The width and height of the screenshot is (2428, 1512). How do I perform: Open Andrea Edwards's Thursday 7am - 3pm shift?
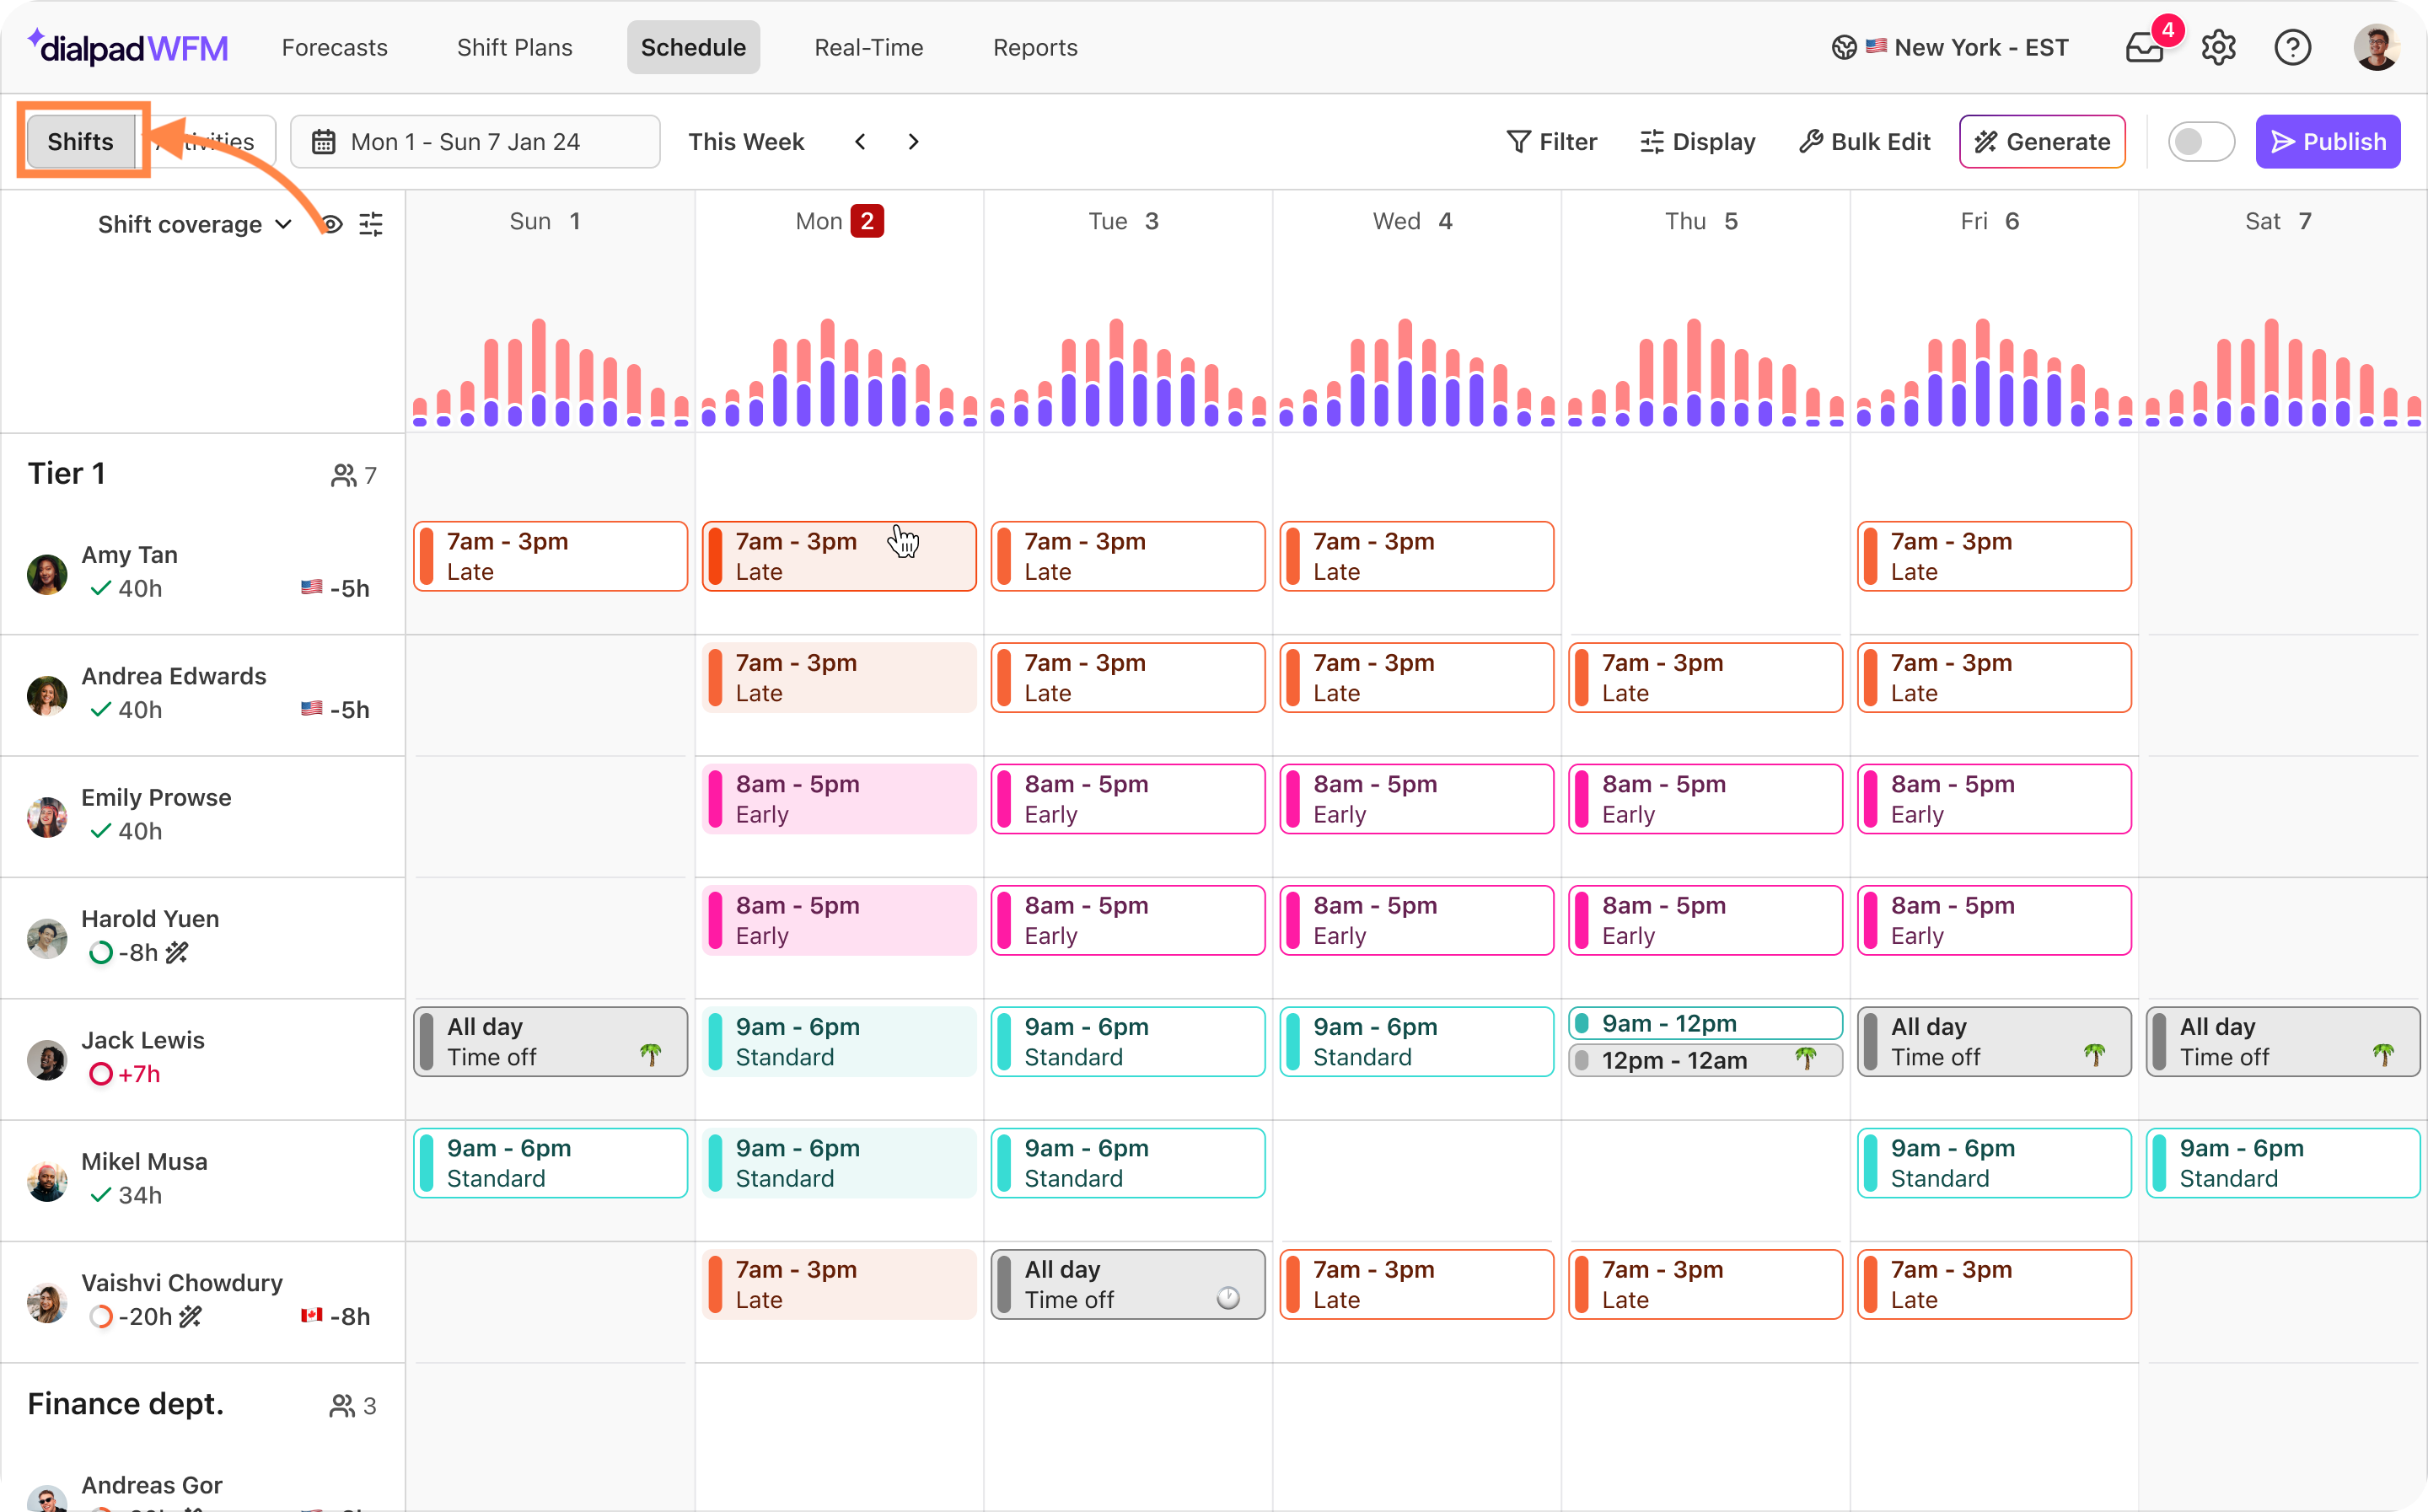click(1706, 678)
